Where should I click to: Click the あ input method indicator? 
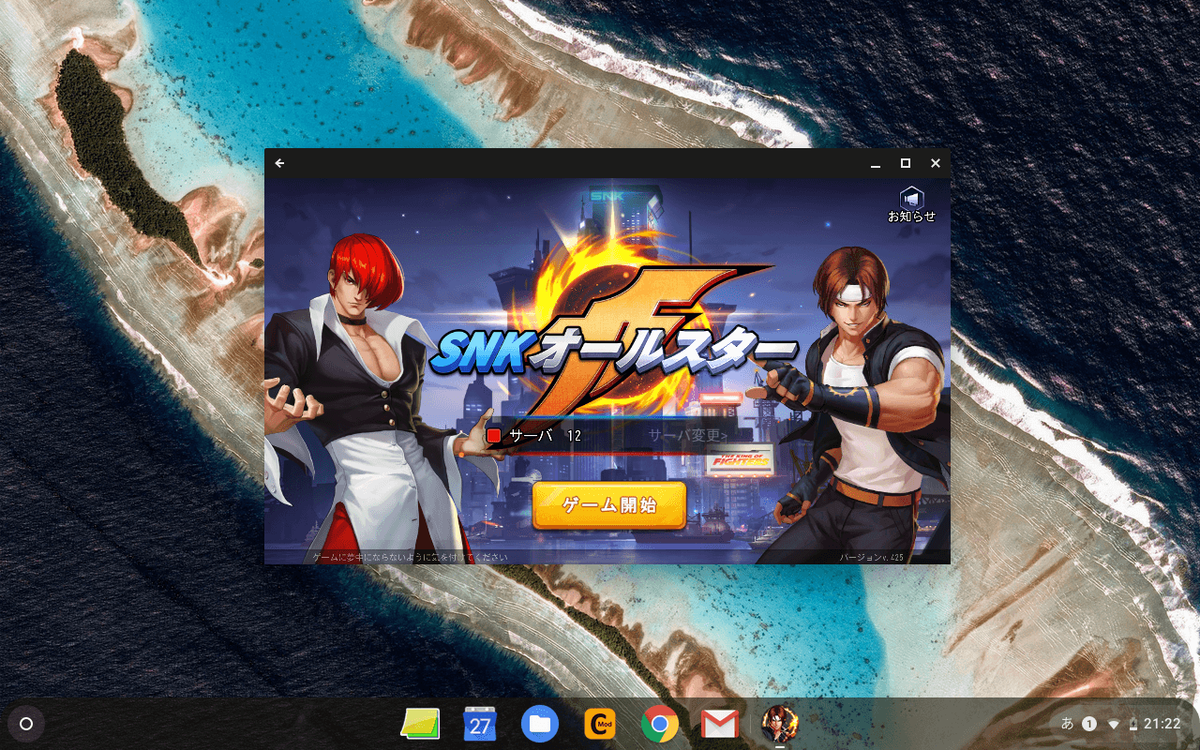pyautogui.click(x=1067, y=724)
